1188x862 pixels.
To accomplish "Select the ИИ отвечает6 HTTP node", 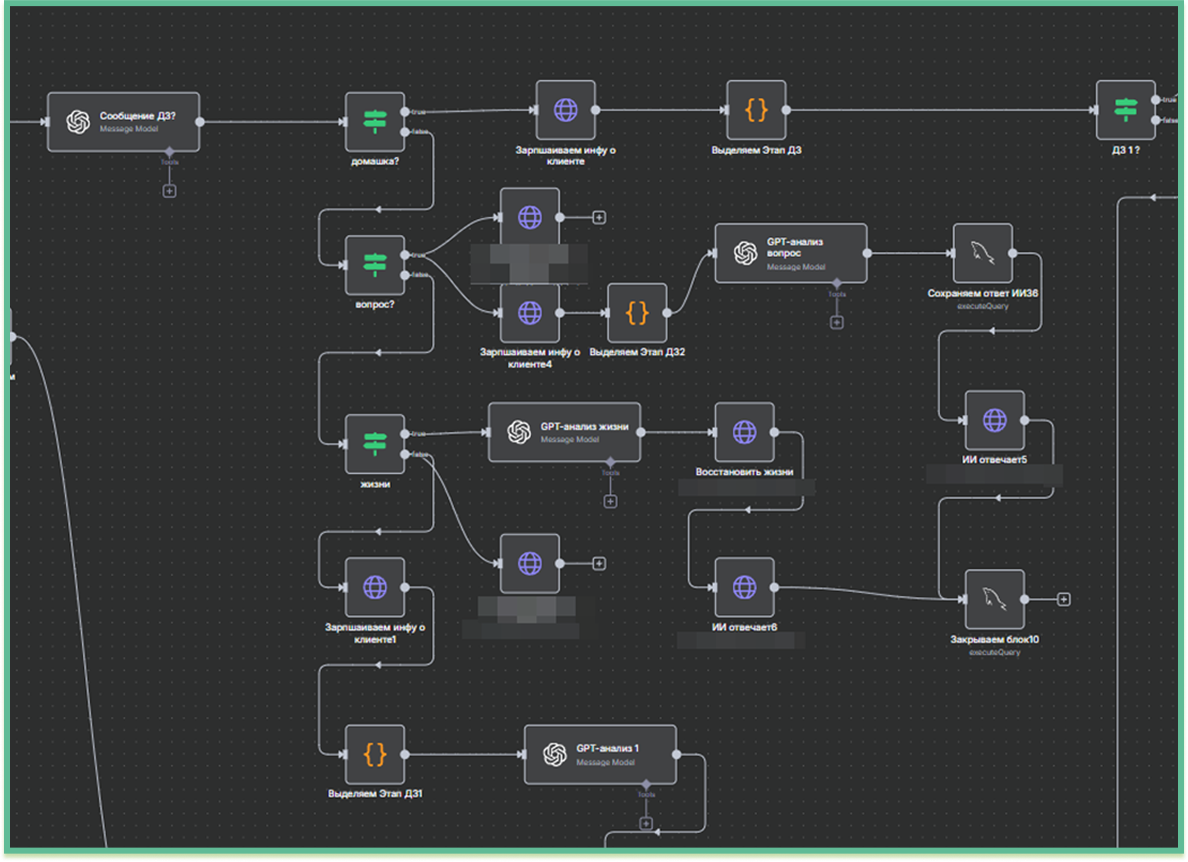I will 744,588.
